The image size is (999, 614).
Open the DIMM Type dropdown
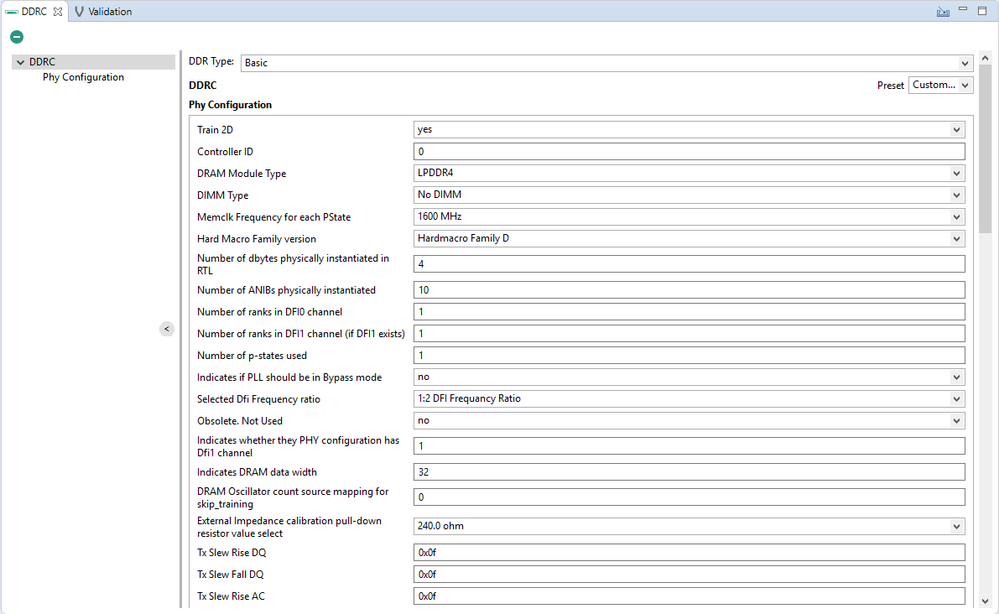(x=956, y=195)
